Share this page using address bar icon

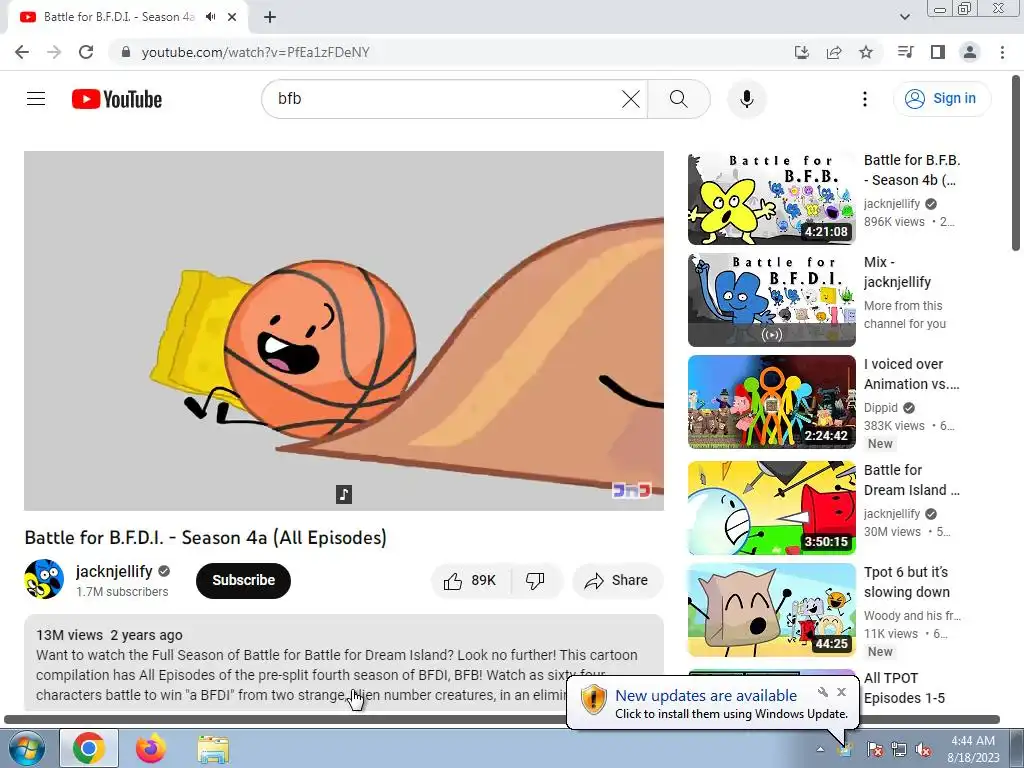tap(834, 52)
